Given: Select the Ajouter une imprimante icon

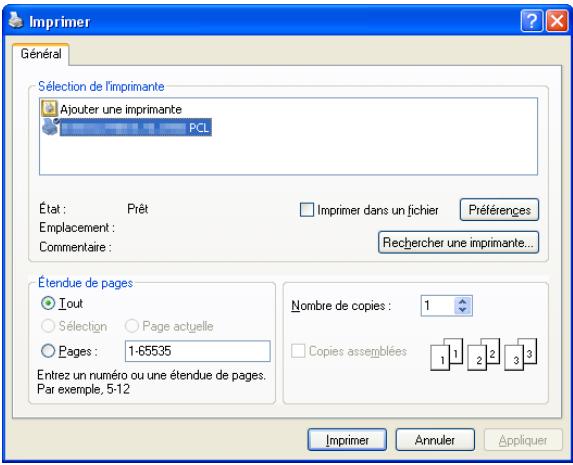Looking at the screenshot, I should tap(49, 109).
